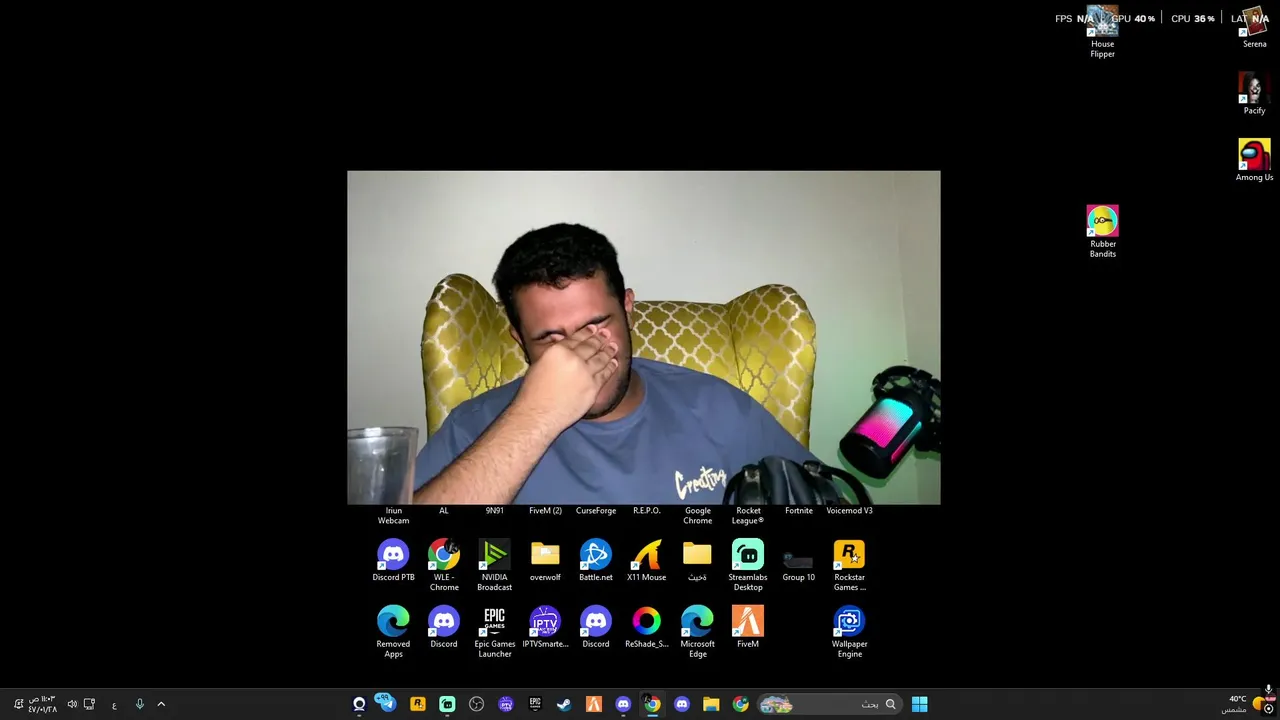
Task: Open the network tray icon
Action: point(89,704)
